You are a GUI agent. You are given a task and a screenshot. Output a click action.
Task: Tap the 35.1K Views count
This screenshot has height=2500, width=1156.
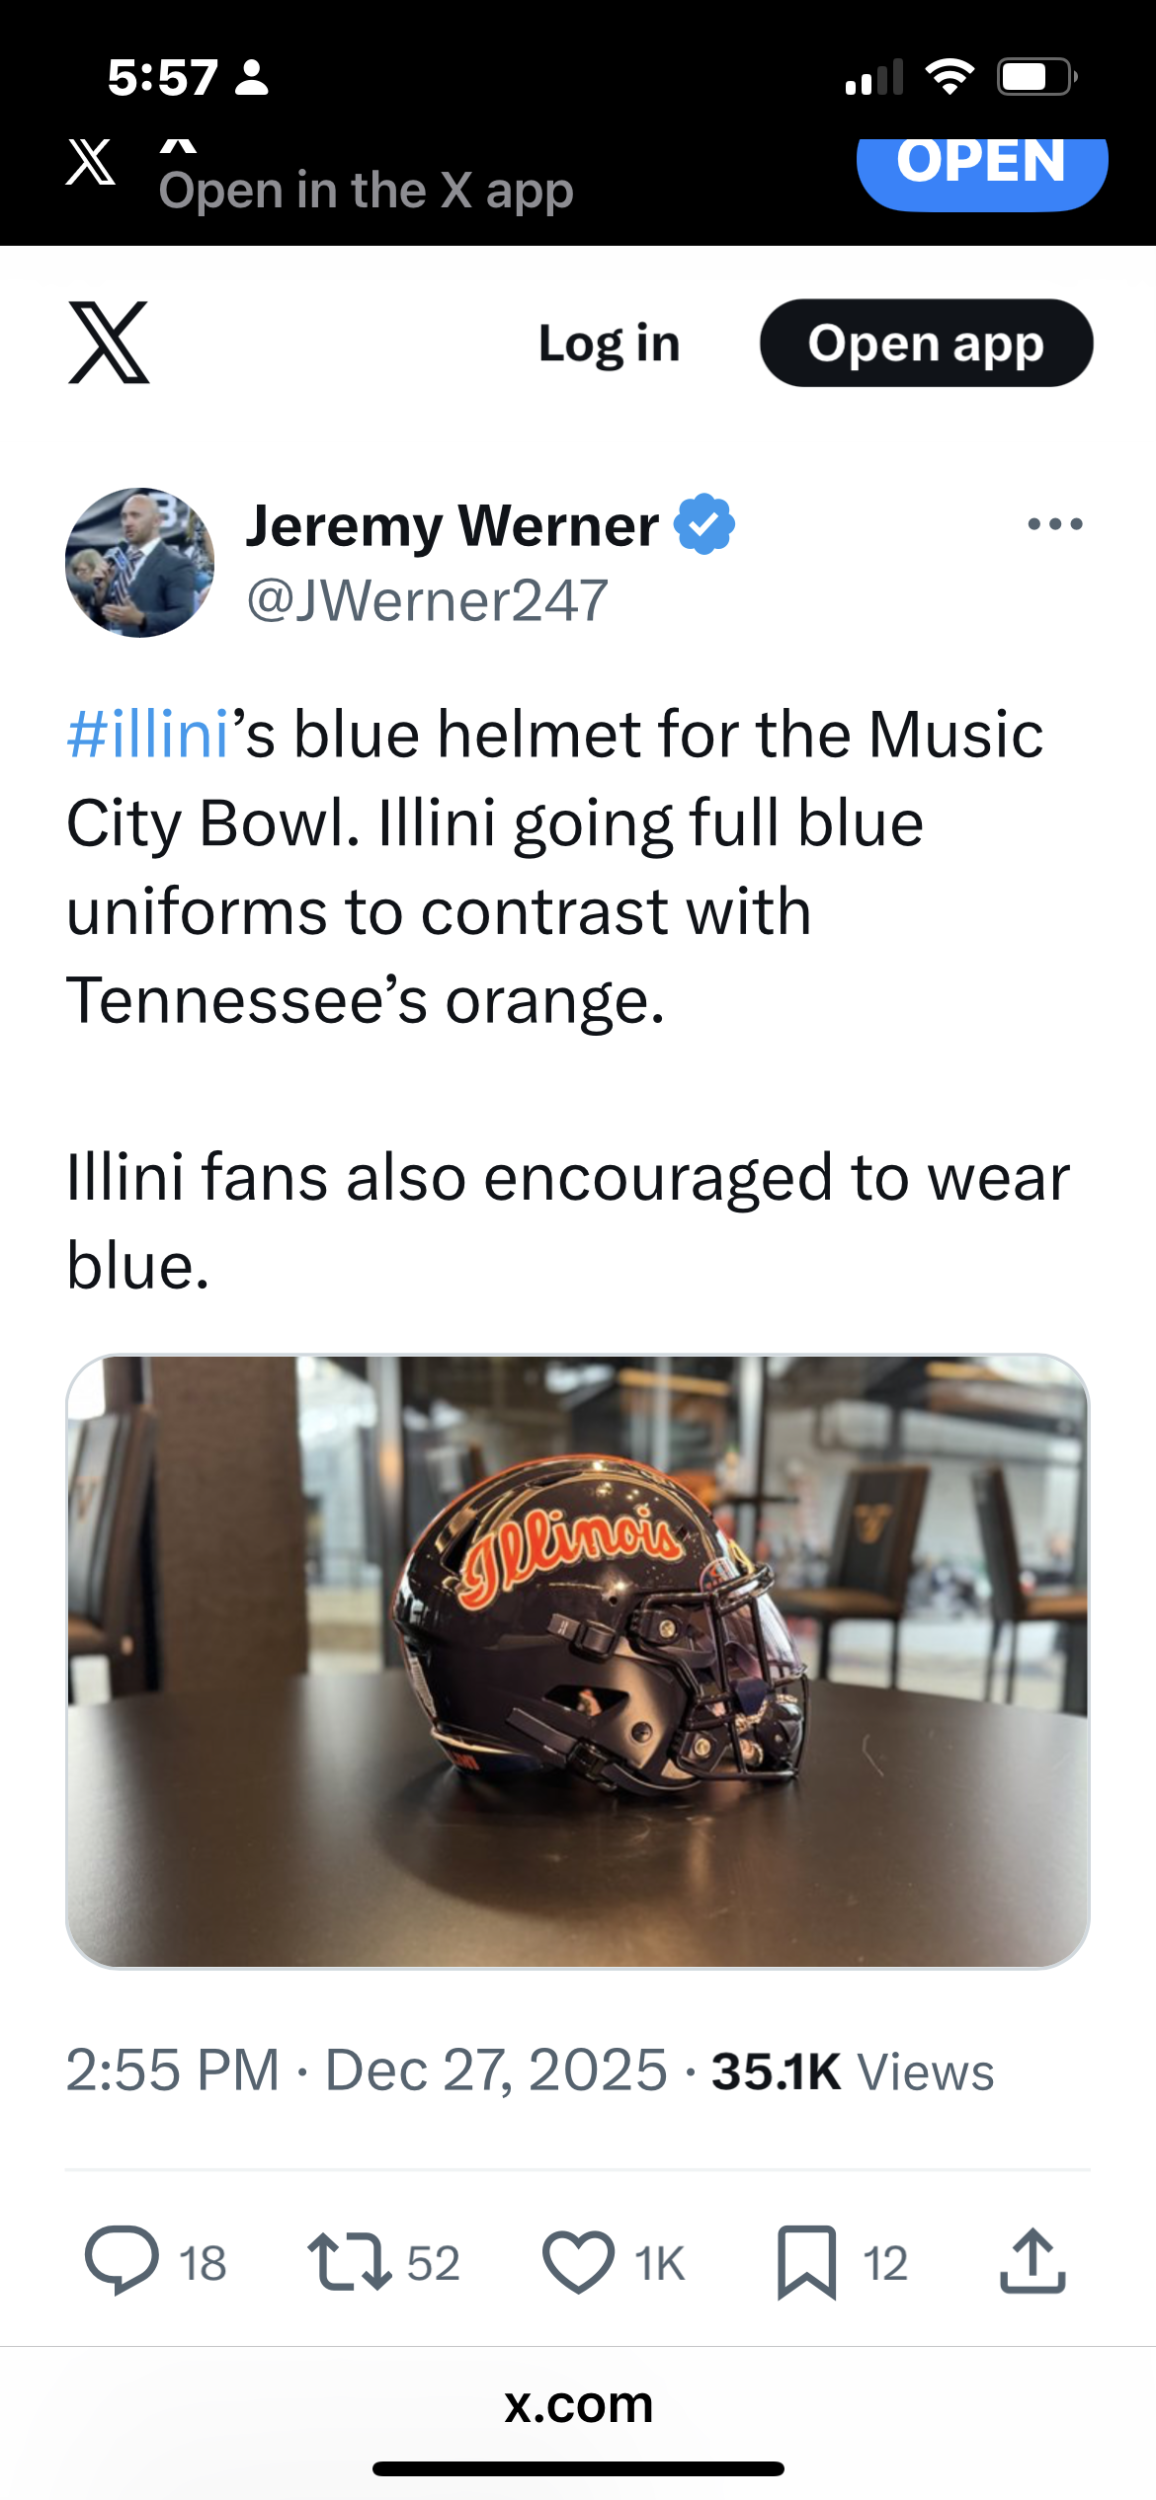pyautogui.click(x=853, y=2071)
